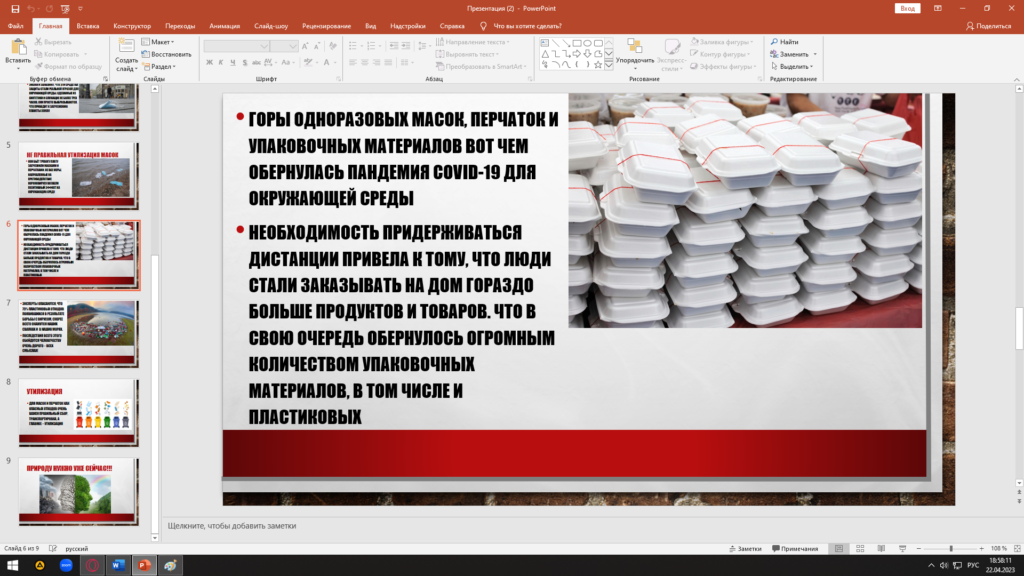The height and width of the screenshot is (576, 1024).
Task: Click the zoom out minus icon
Action: tap(919, 549)
